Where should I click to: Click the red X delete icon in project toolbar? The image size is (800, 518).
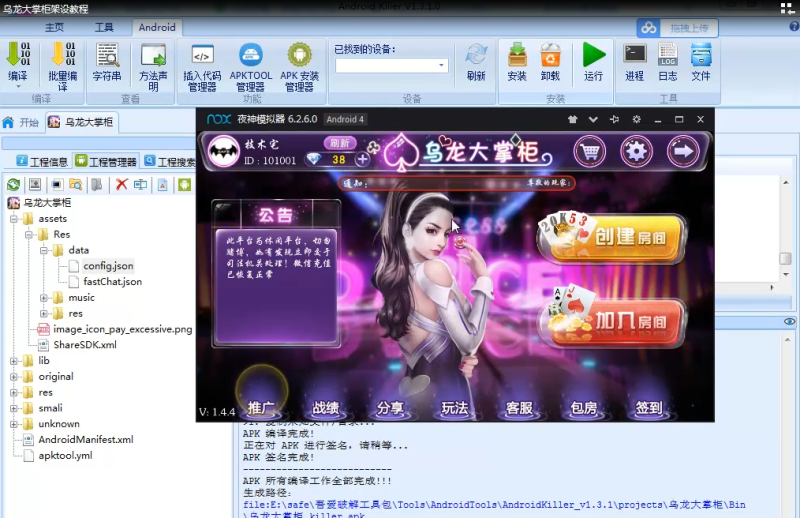click(x=121, y=184)
